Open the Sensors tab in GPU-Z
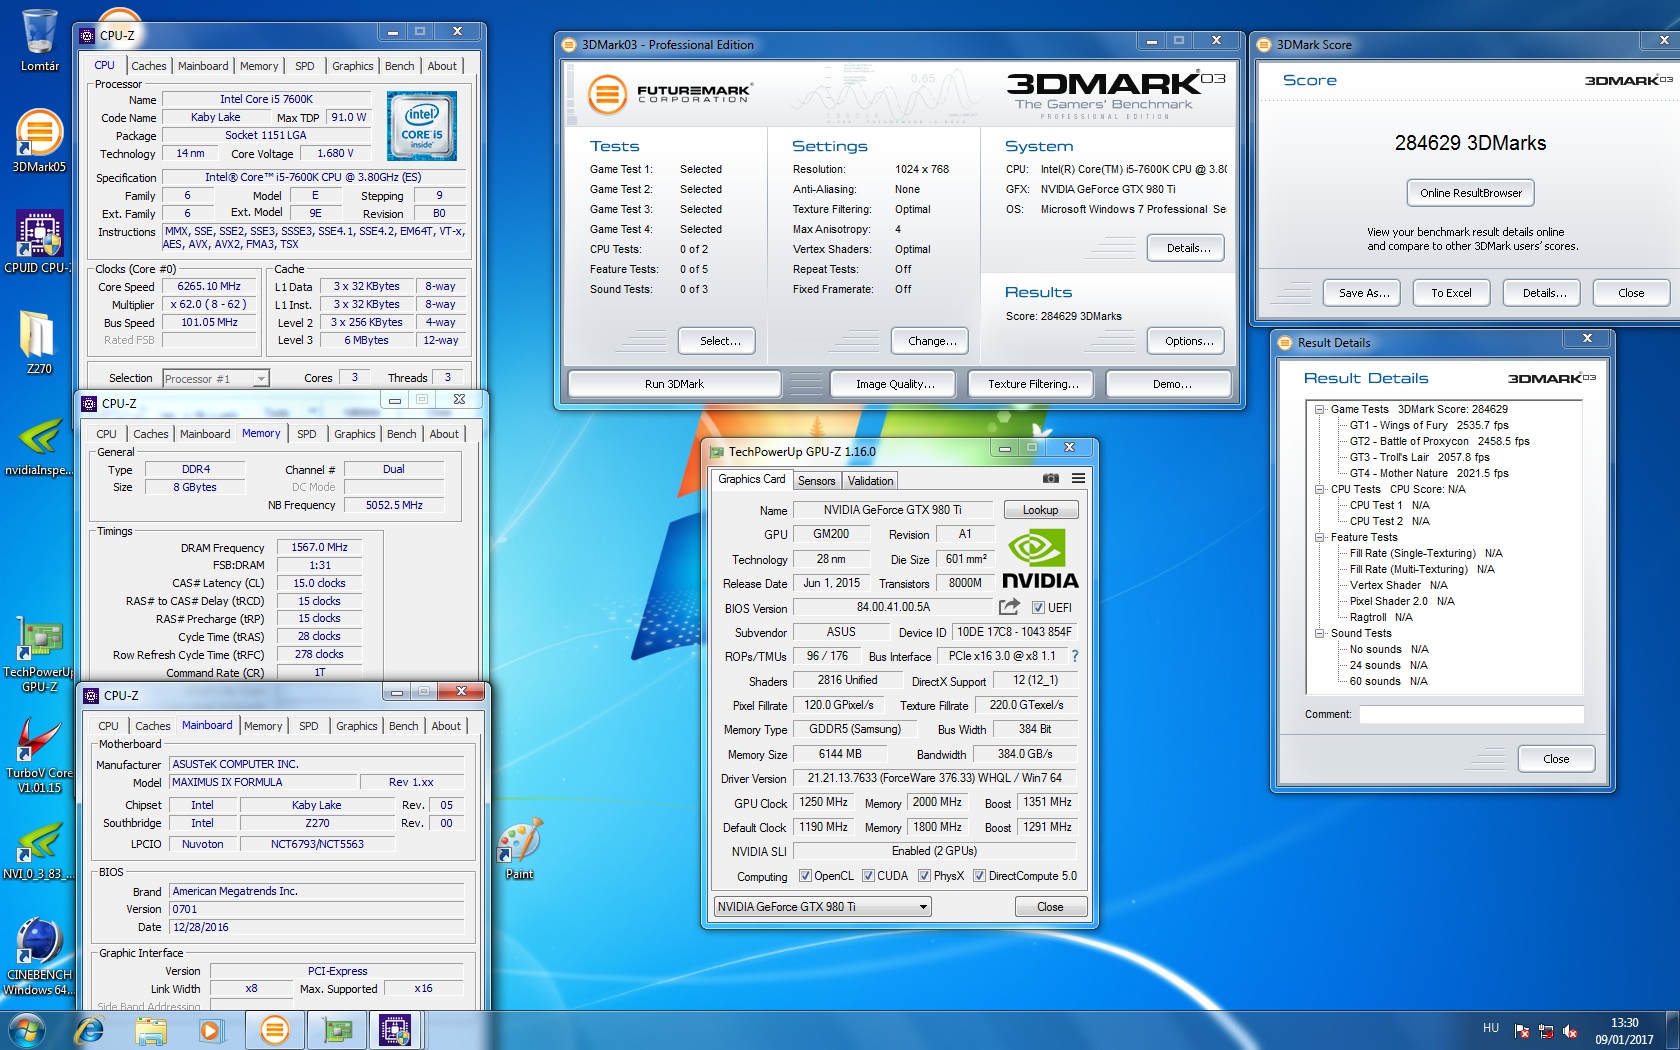 pyautogui.click(x=816, y=481)
